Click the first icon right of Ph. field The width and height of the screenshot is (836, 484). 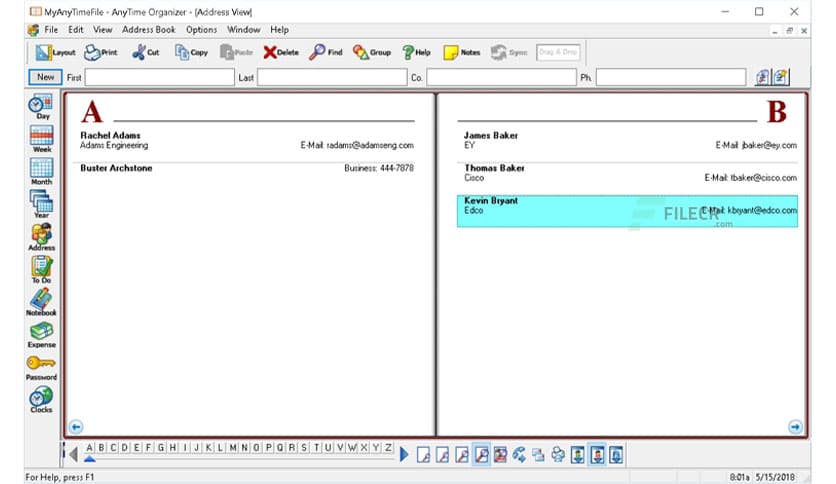[762, 77]
